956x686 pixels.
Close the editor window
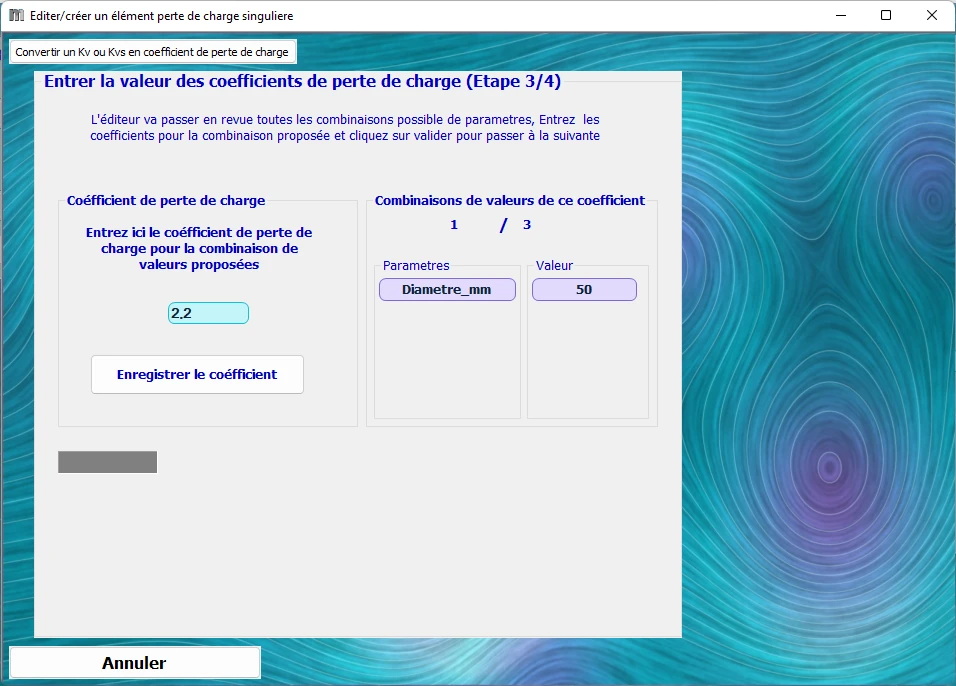[932, 15]
